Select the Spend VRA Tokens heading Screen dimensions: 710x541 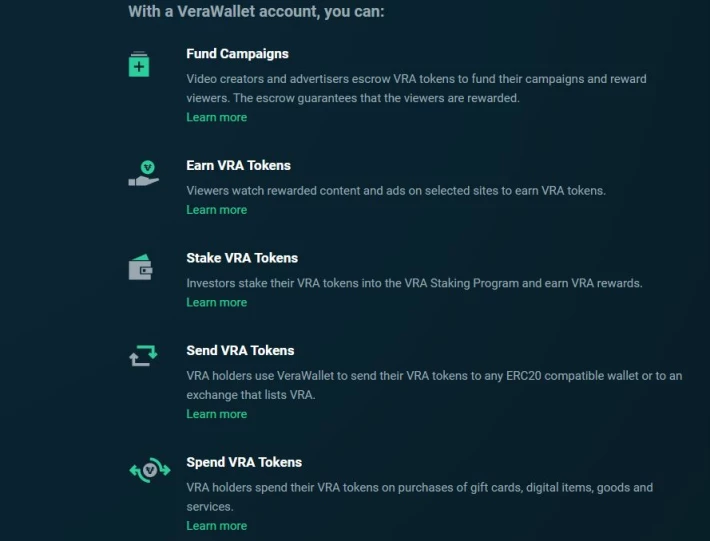tap(244, 463)
